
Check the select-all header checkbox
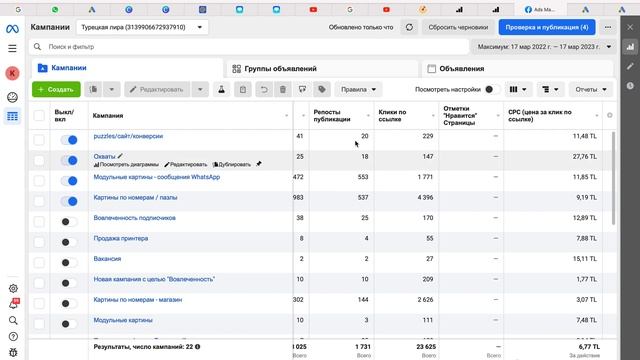39,116
